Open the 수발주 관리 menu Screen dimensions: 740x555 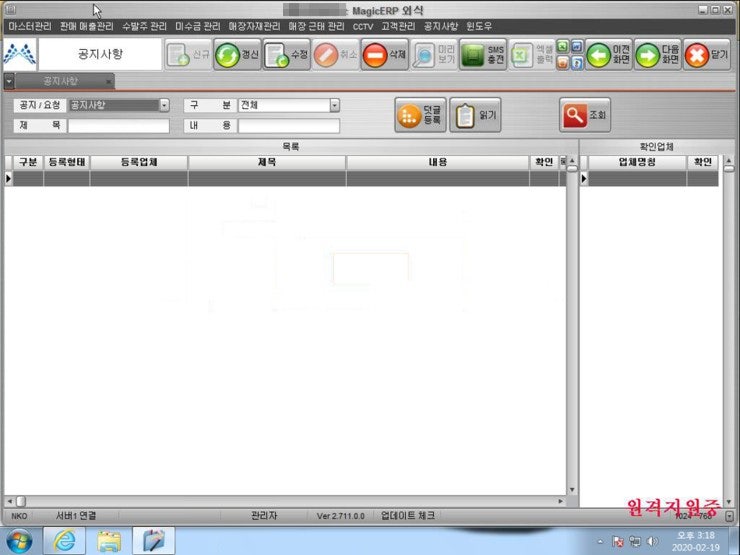pyautogui.click(x=144, y=26)
